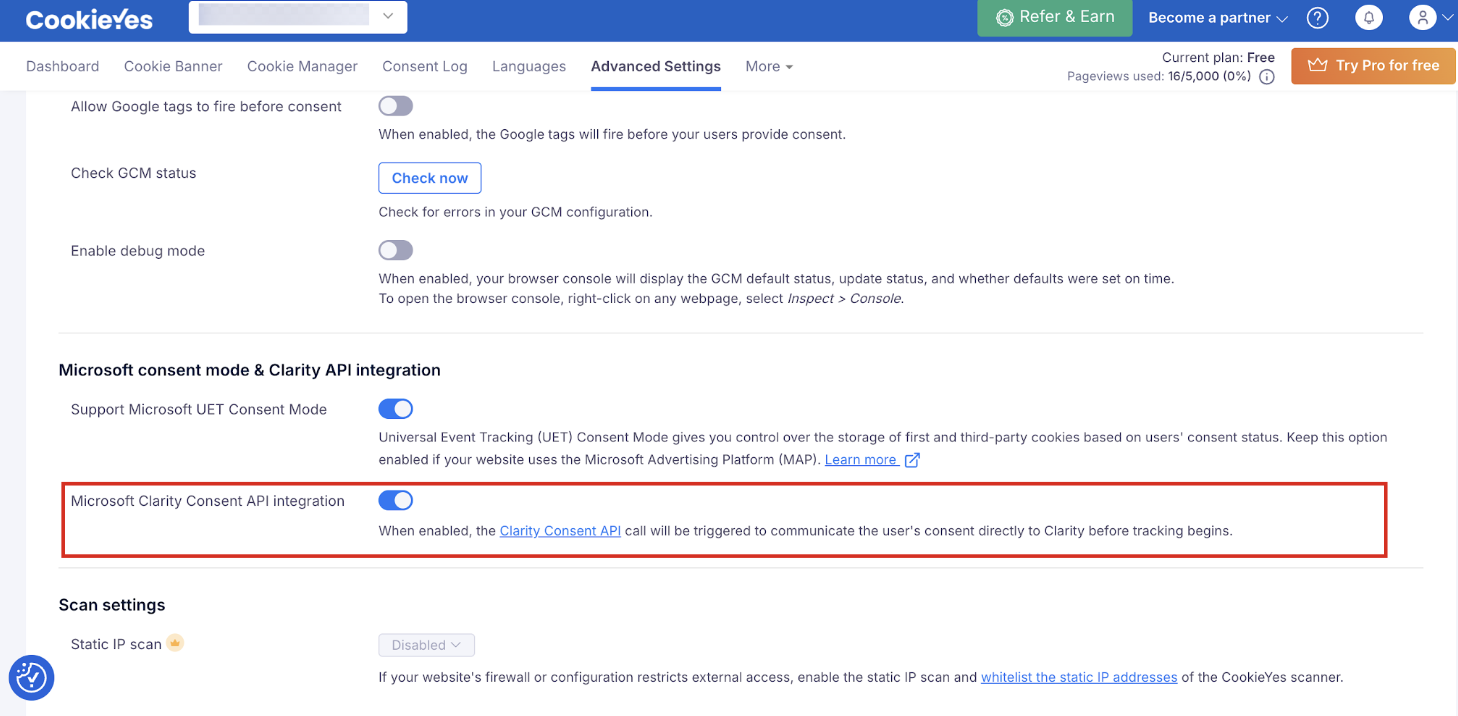Viewport: 1458px width, 716px height.
Task: Open the Learn more link
Action: tap(861, 460)
